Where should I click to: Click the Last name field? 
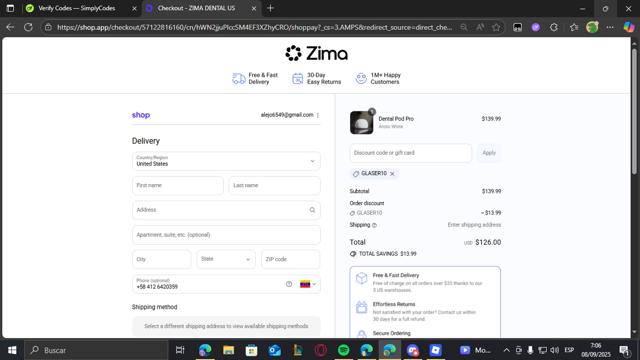click(274, 185)
